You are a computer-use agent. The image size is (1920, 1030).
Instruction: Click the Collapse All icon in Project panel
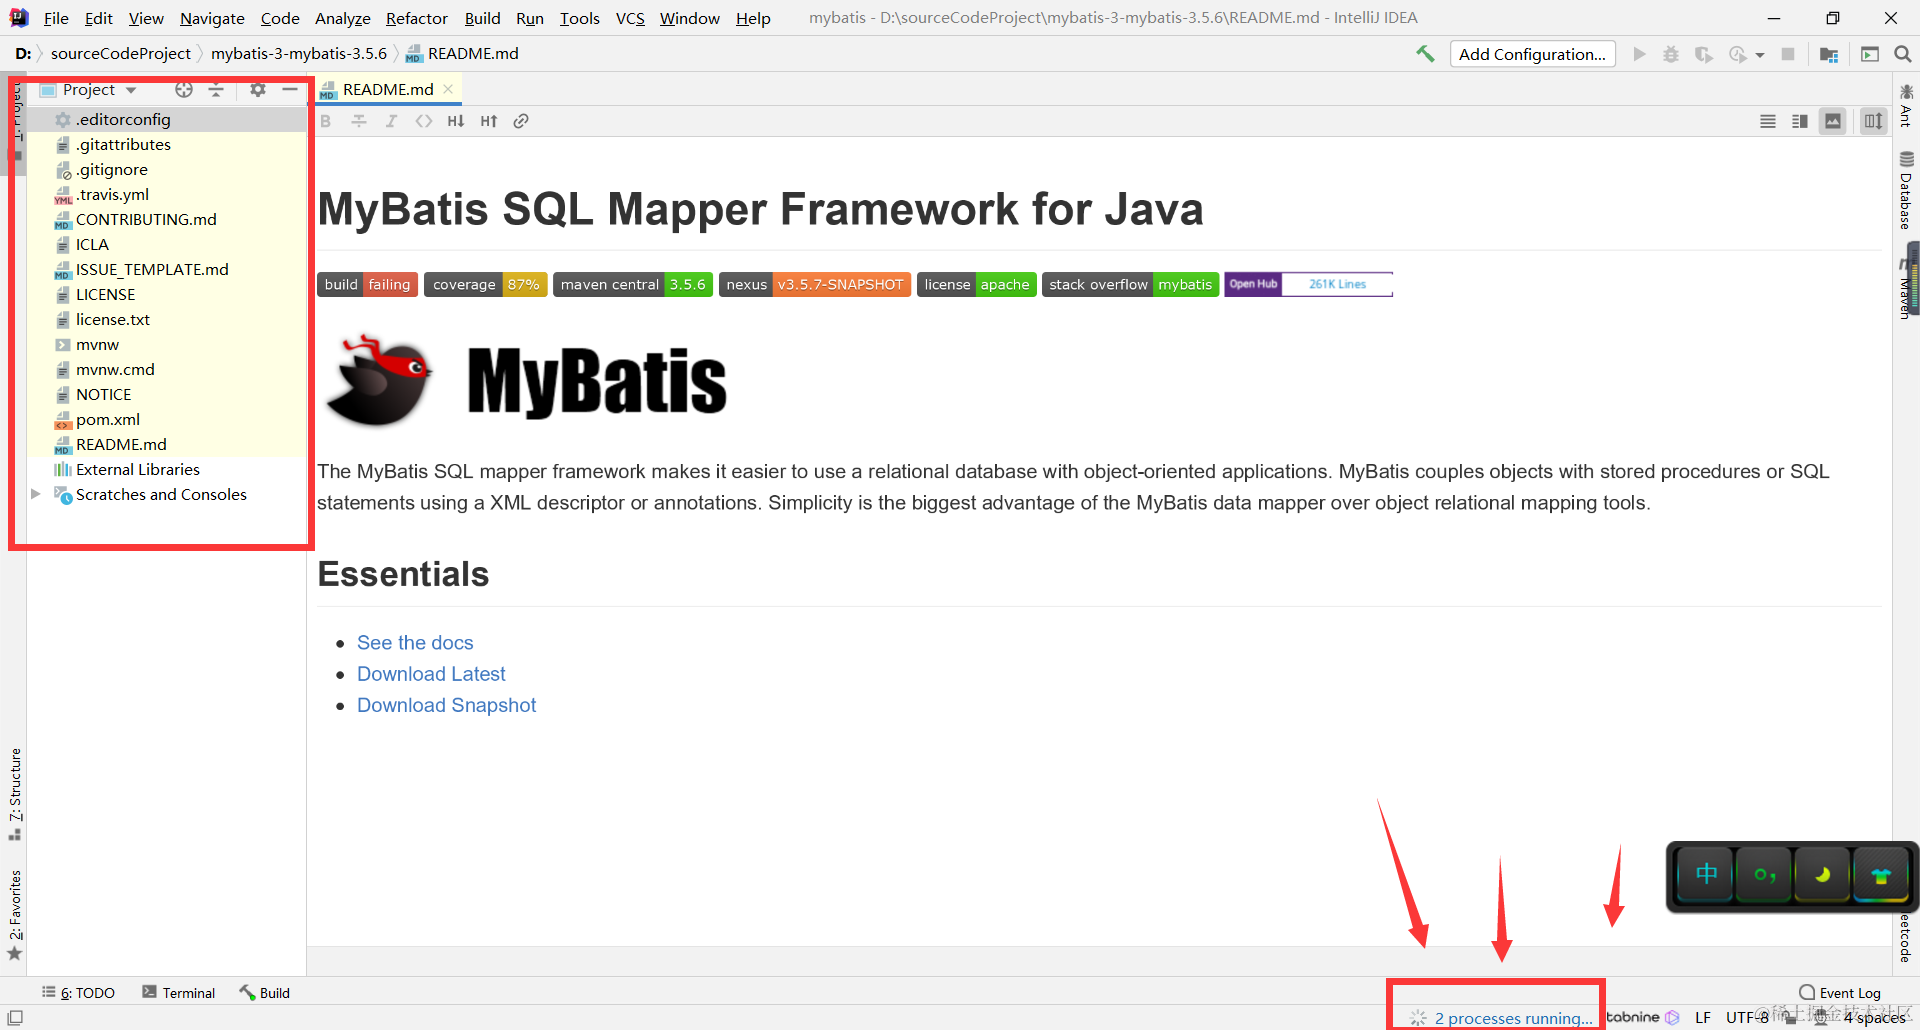point(216,90)
